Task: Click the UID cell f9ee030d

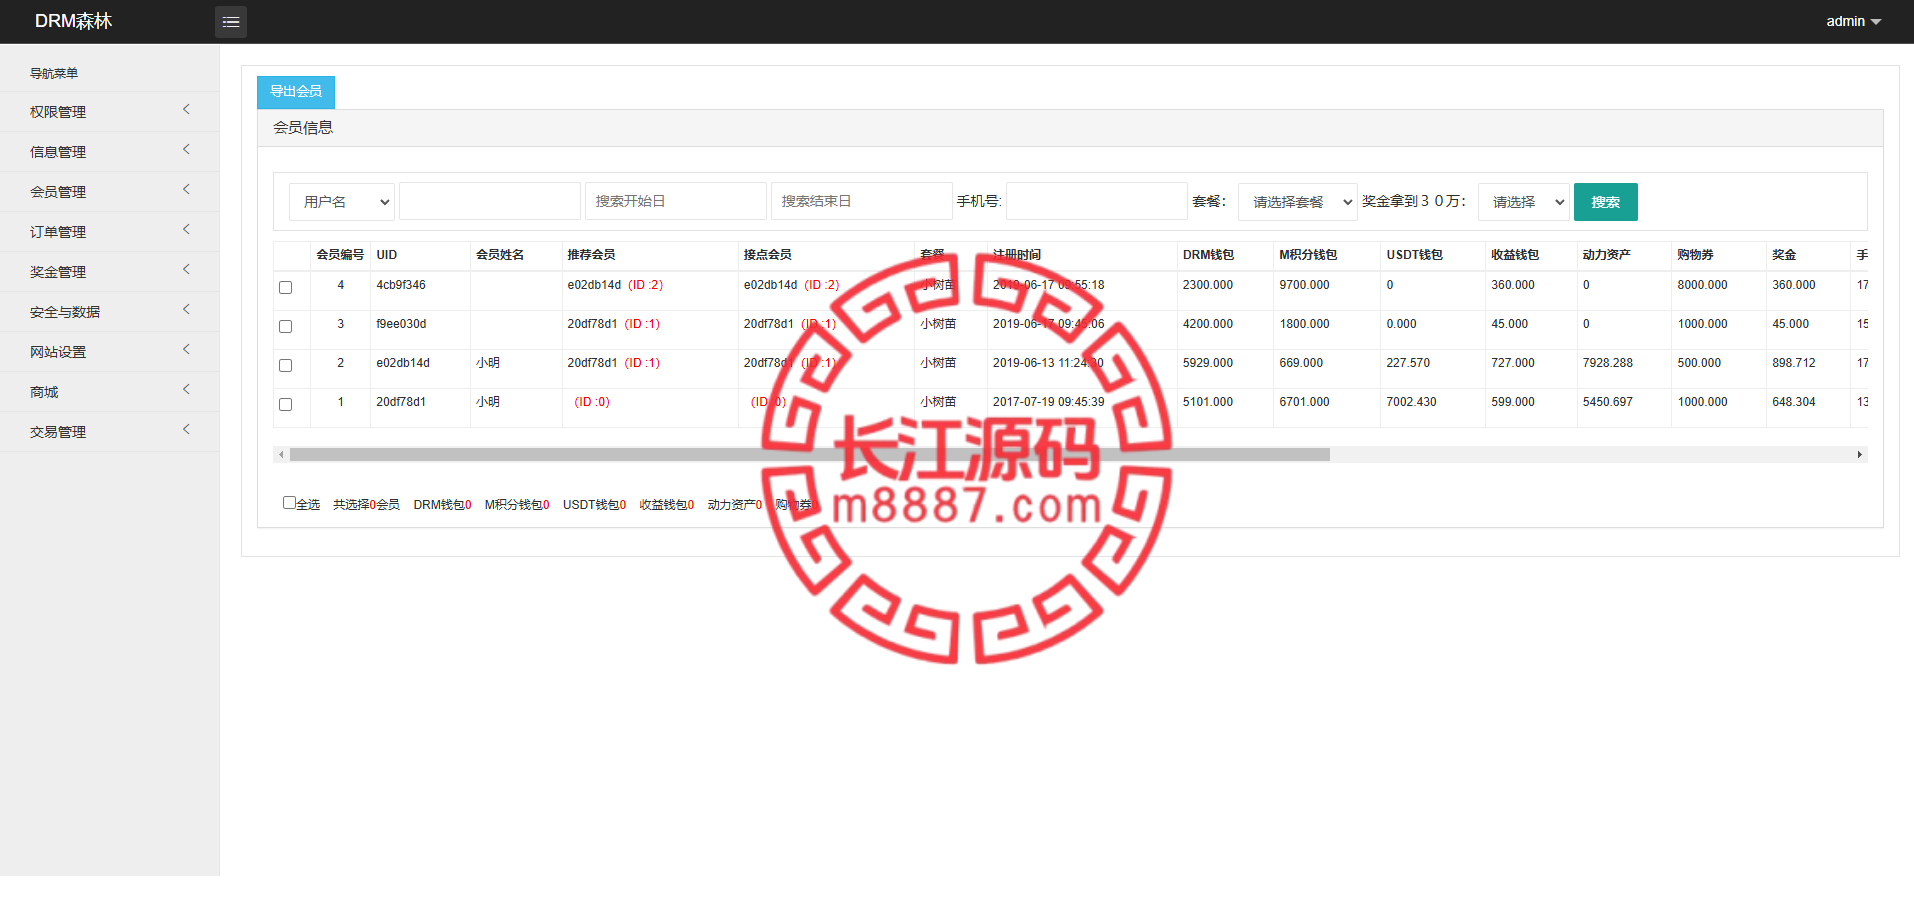Action: tap(401, 324)
